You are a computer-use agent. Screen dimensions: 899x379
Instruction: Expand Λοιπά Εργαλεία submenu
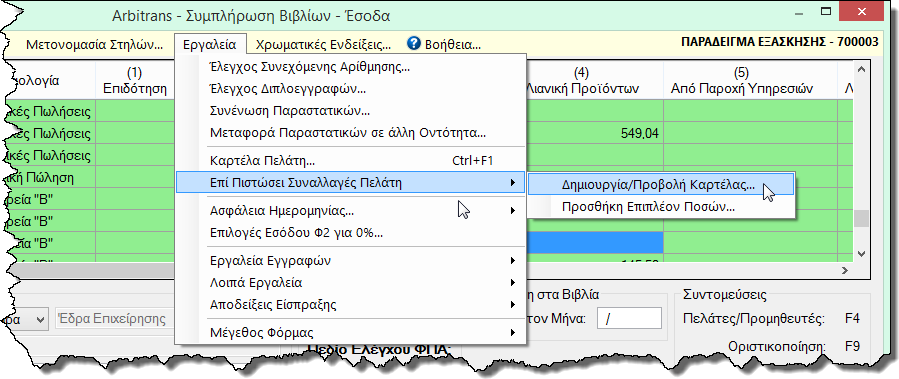point(350,283)
